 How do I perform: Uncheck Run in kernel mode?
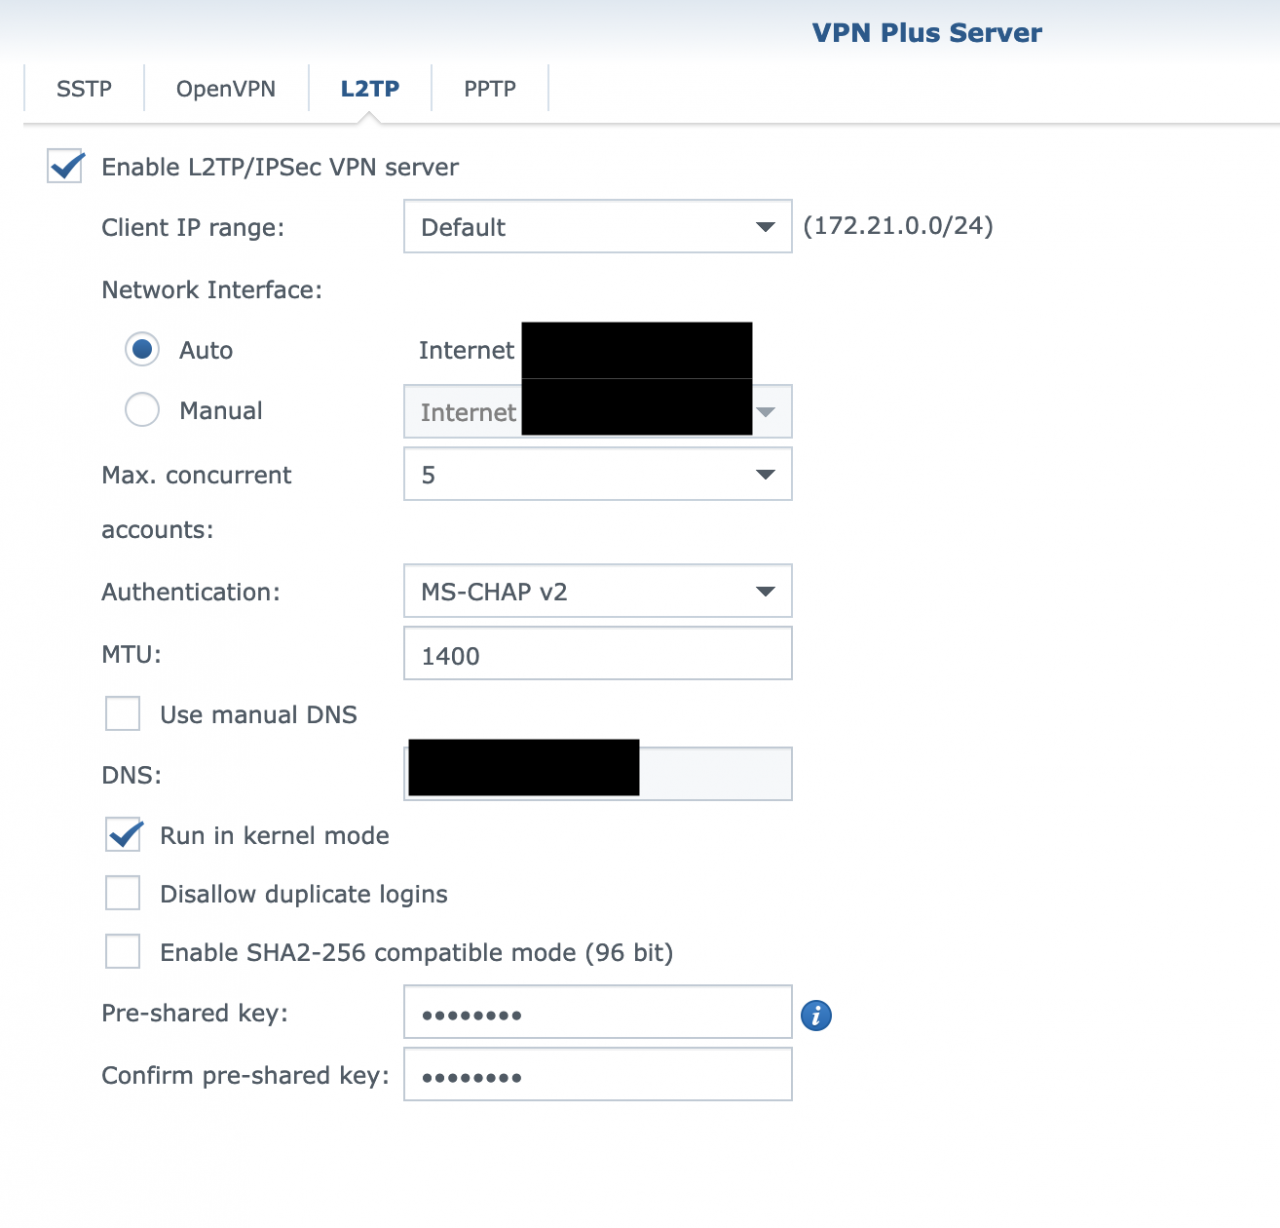coord(123,835)
